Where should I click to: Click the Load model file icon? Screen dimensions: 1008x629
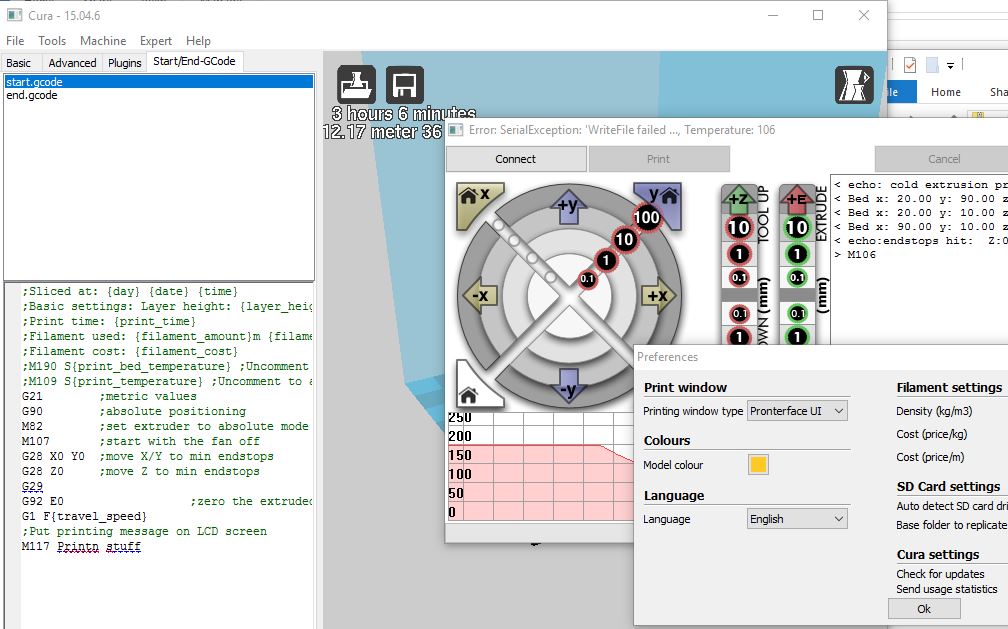(x=356, y=84)
